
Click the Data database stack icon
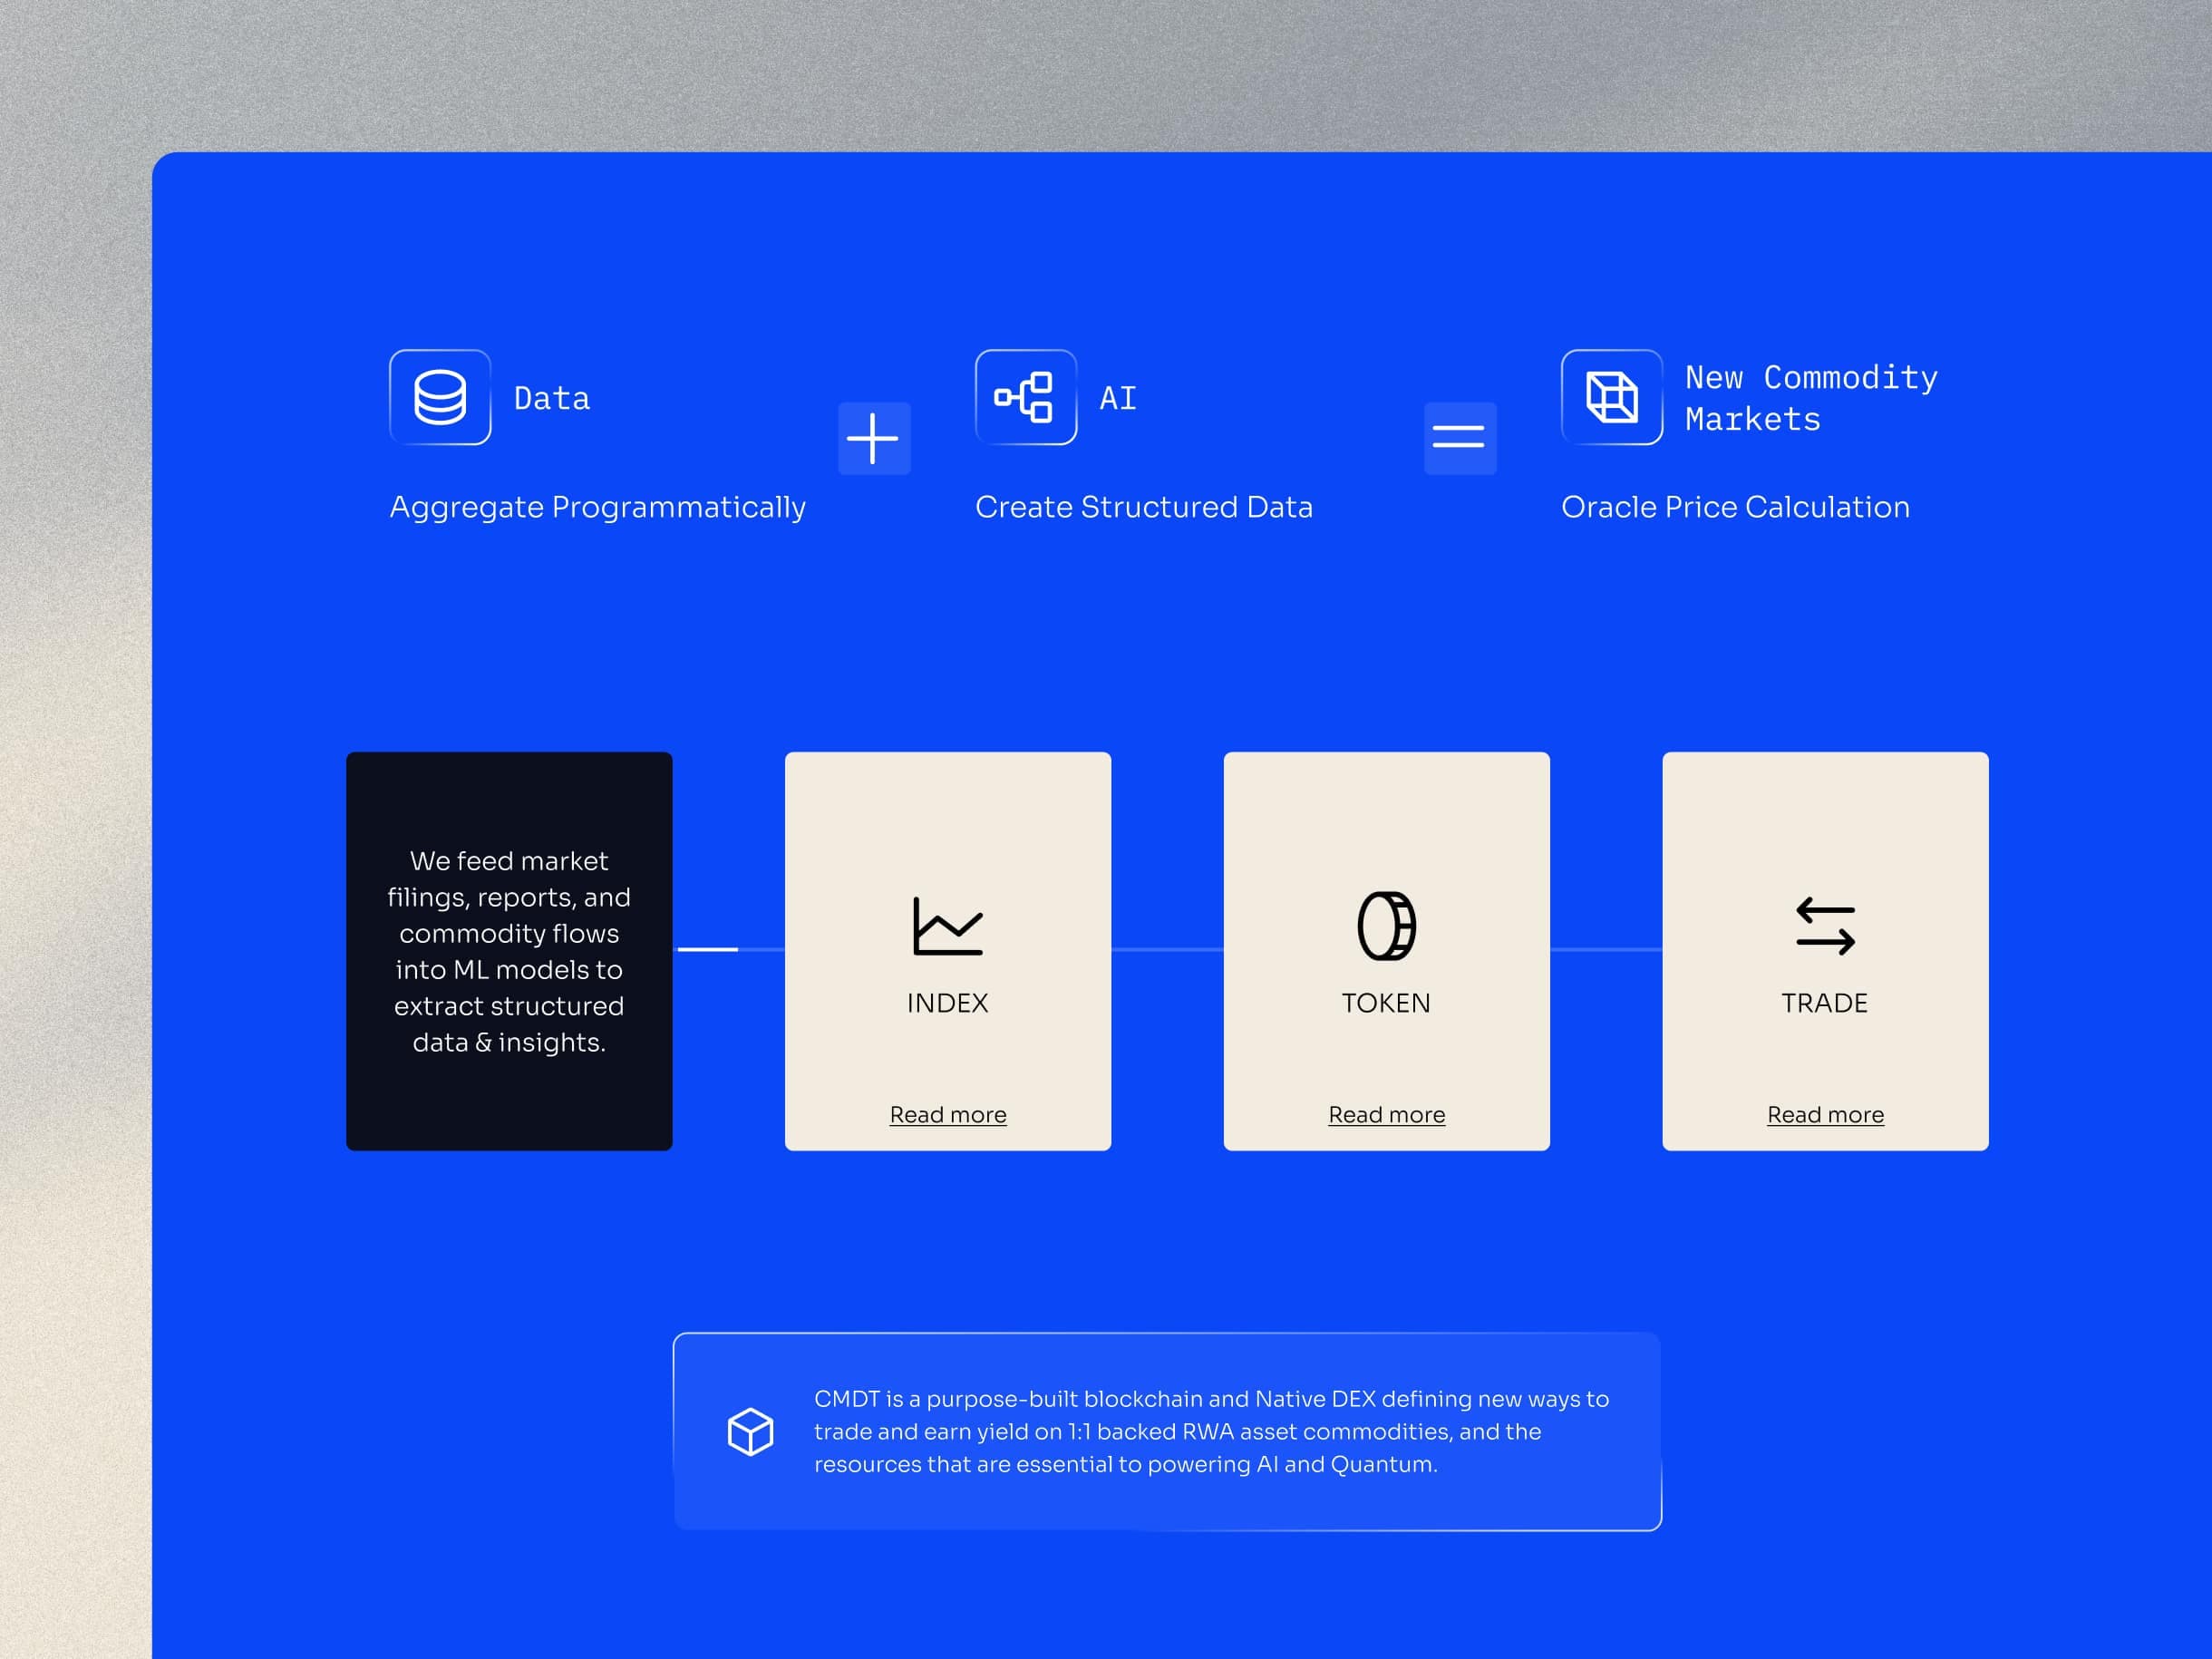440,397
